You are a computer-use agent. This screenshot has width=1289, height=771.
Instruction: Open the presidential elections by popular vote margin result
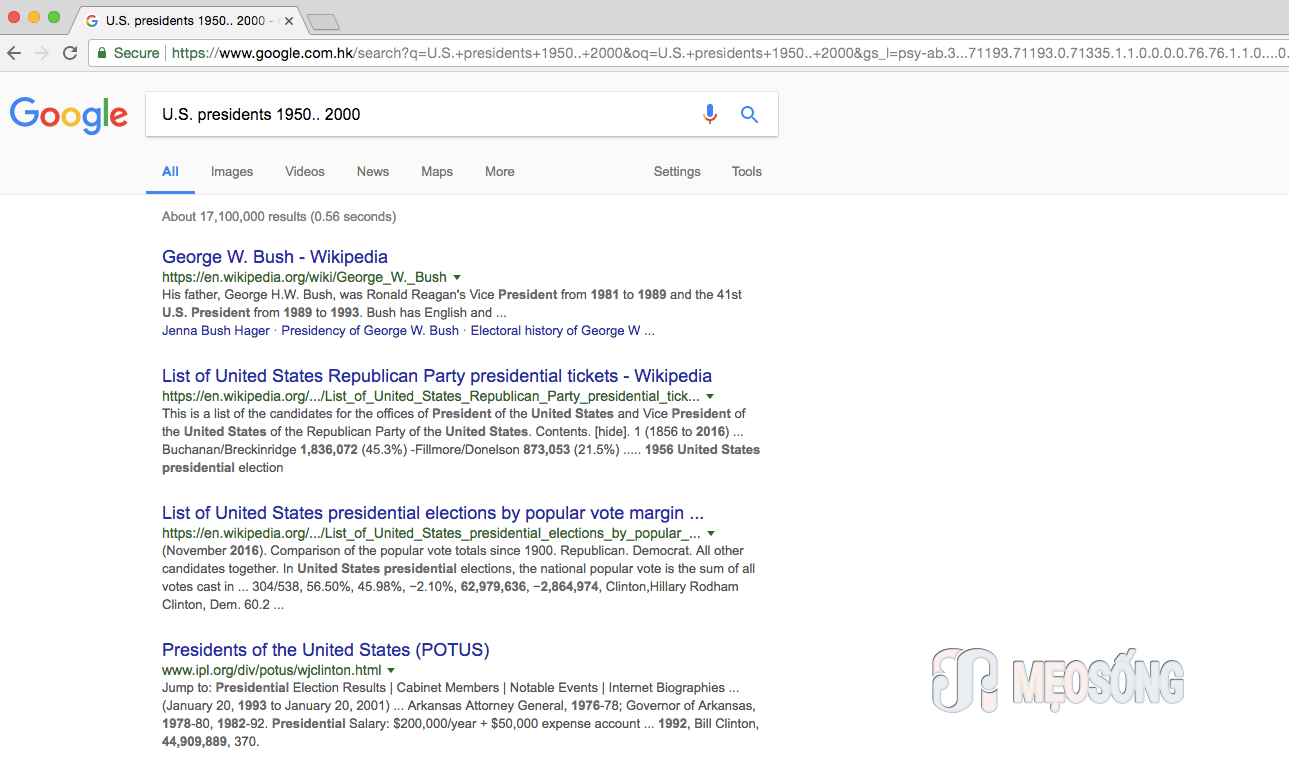coord(433,513)
